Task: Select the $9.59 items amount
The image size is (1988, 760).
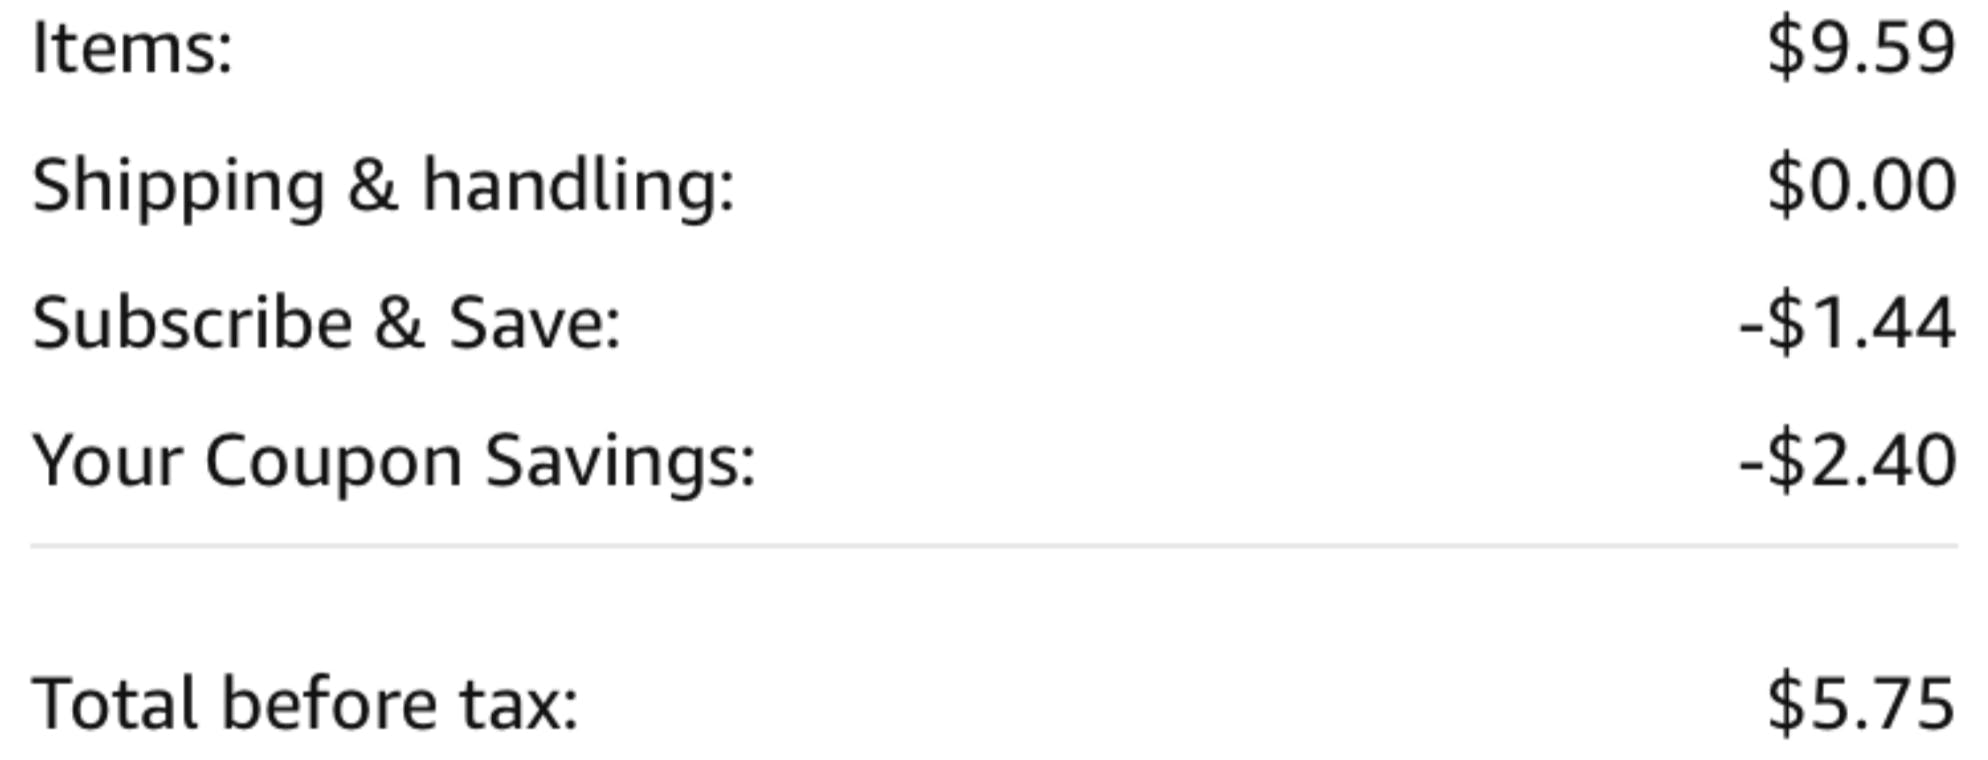Action: pos(1861,47)
